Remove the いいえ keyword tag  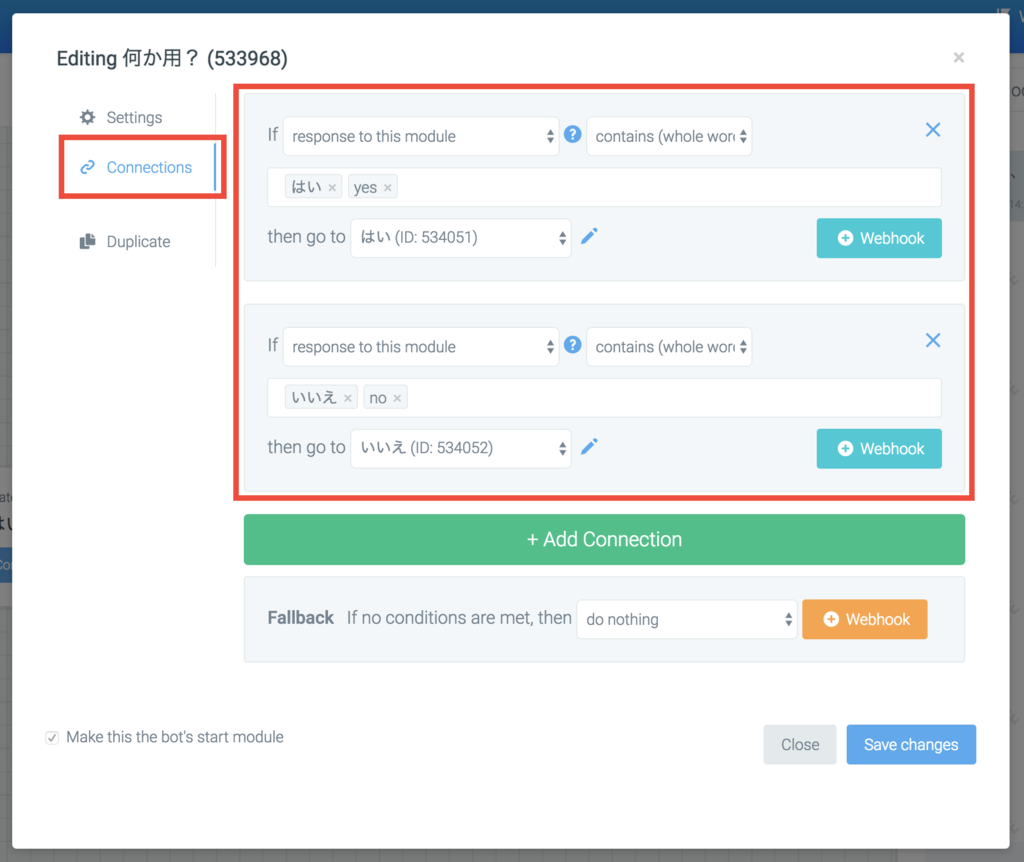pos(348,398)
